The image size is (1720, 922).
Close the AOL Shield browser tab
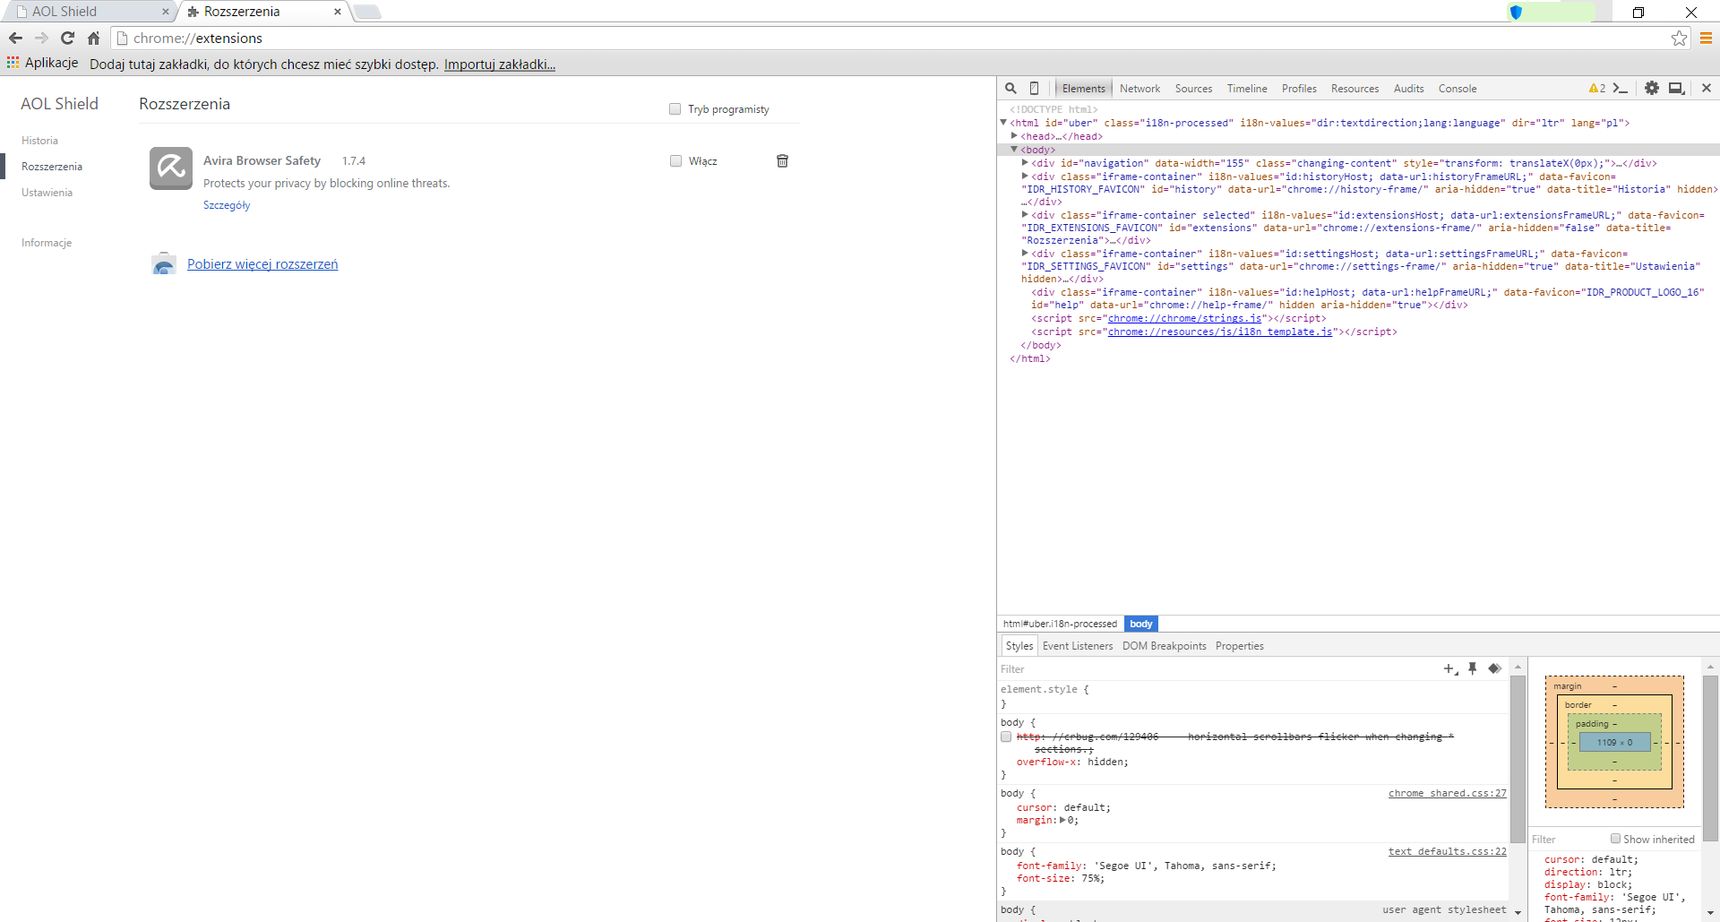(x=165, y=12)
